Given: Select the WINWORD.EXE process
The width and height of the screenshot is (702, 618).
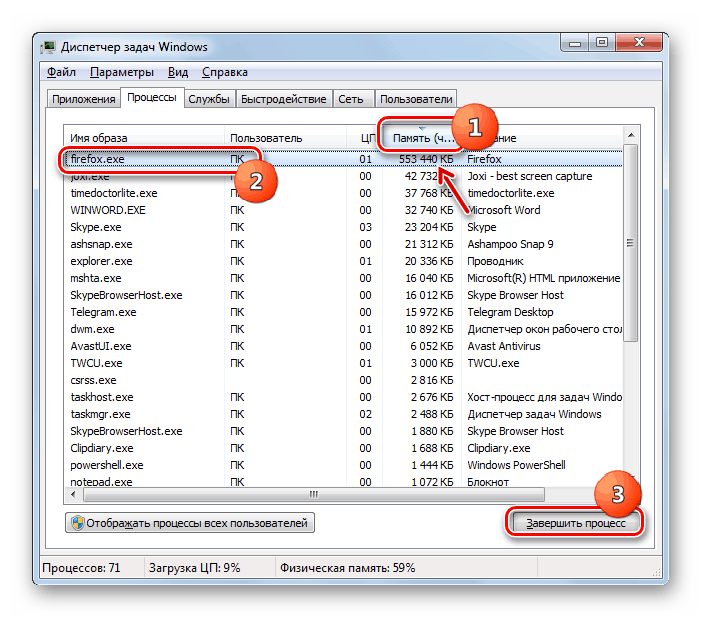Looking at the screenshot, I should [x=343, y=210].
